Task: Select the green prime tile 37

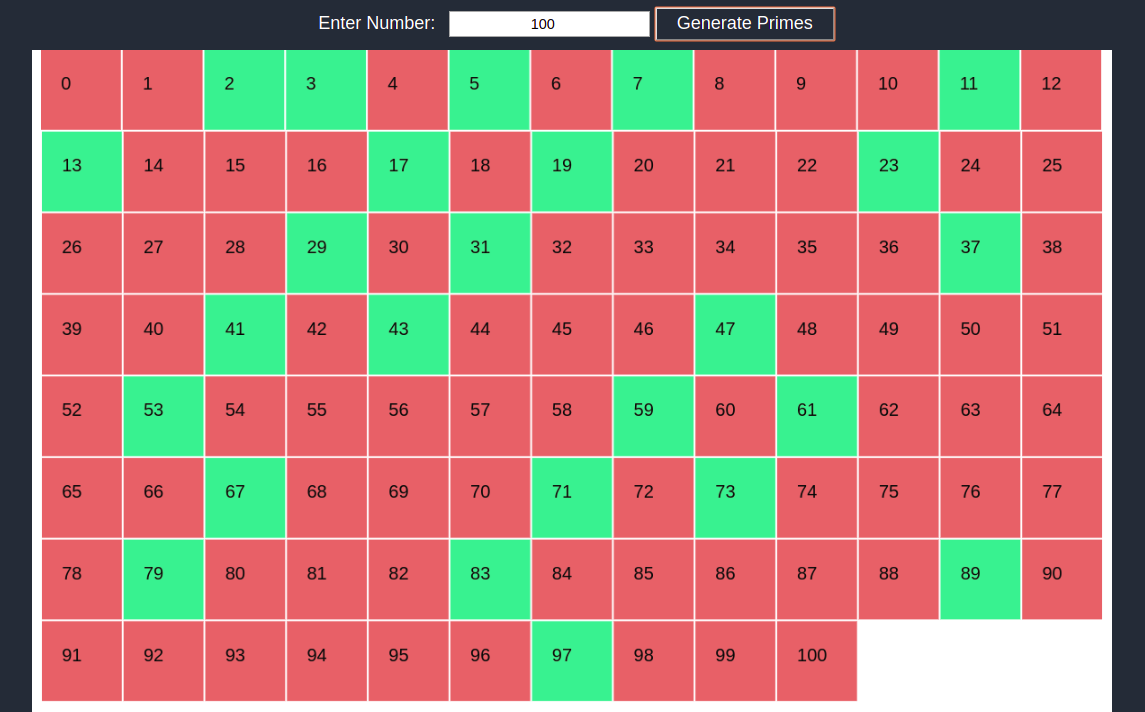Action: 980,253
